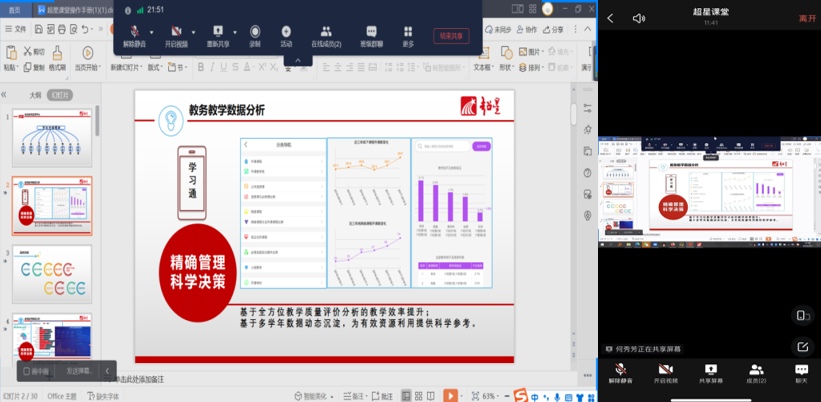The image size is (821, 402).
Task: Open 聊天 chat on phone bottom bar
Action: pyautogui.click(x=801, y=373)
